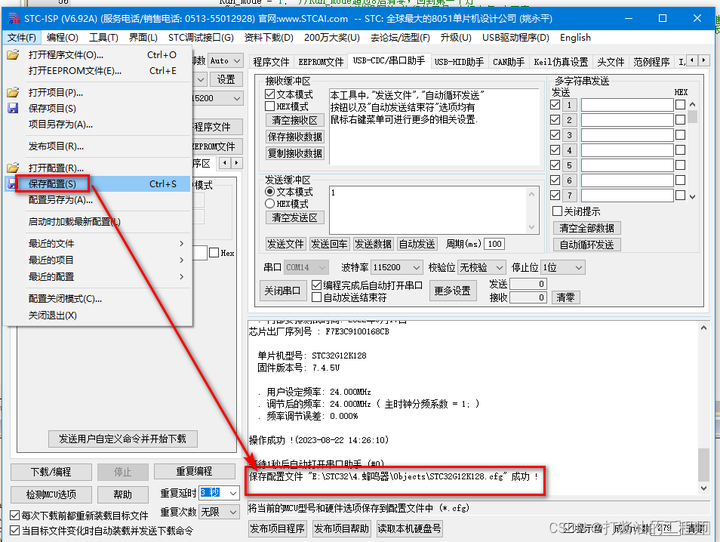Click the 下载/编程 button
The image size is (720, 542).
(x=51, y=472)
